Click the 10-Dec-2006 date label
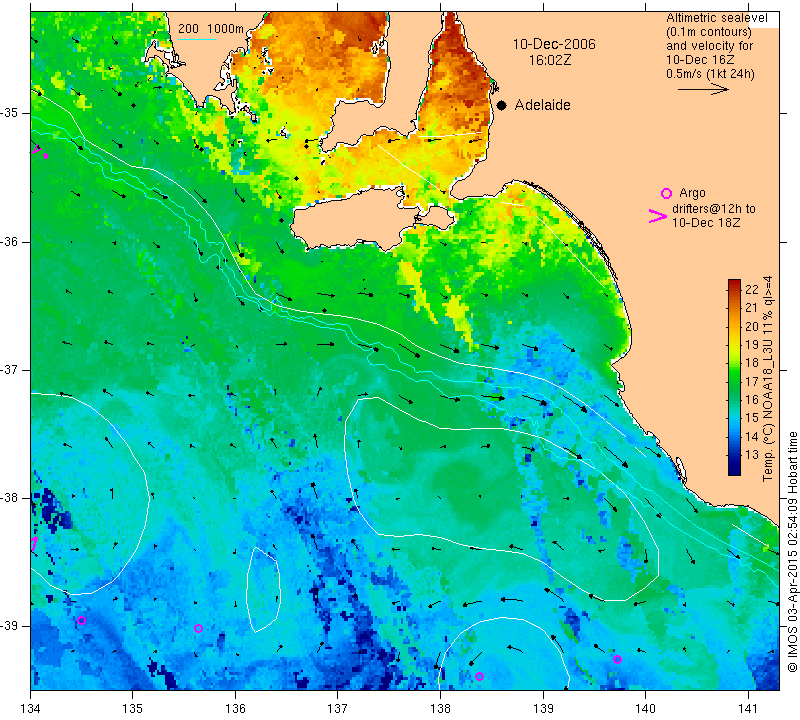This screenshot has height=720, width=800. (554, 44)
